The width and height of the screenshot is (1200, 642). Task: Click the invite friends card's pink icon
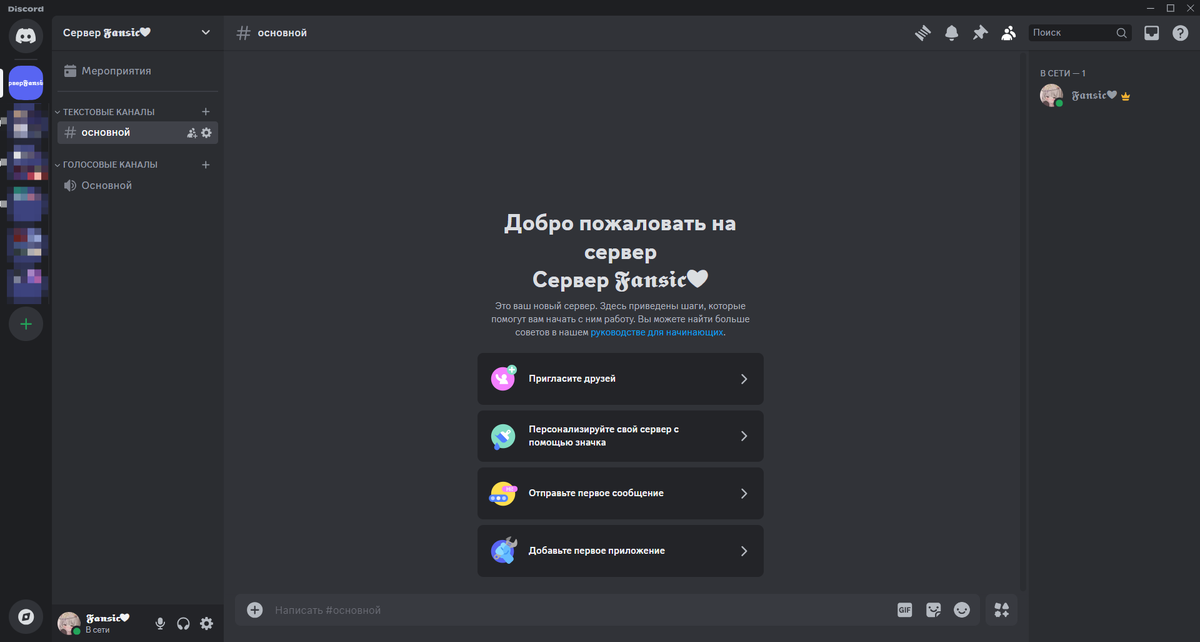click(x=503, y=379)
